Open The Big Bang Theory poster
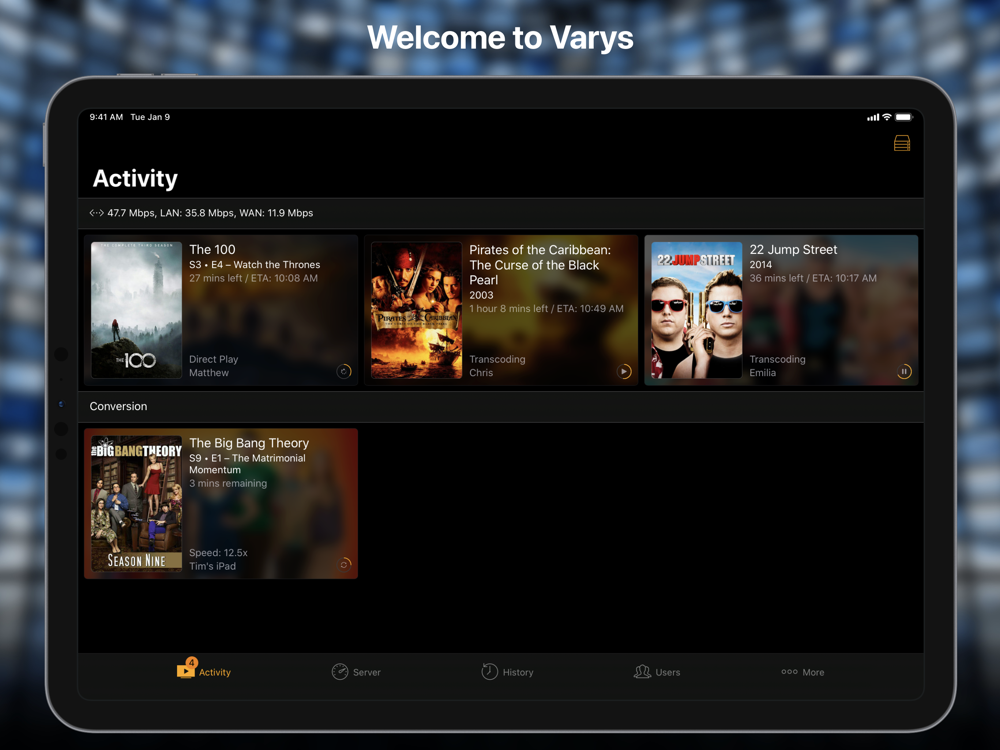Image resolution: width=1000 pixels, height=750 pixels. point(136,503)
